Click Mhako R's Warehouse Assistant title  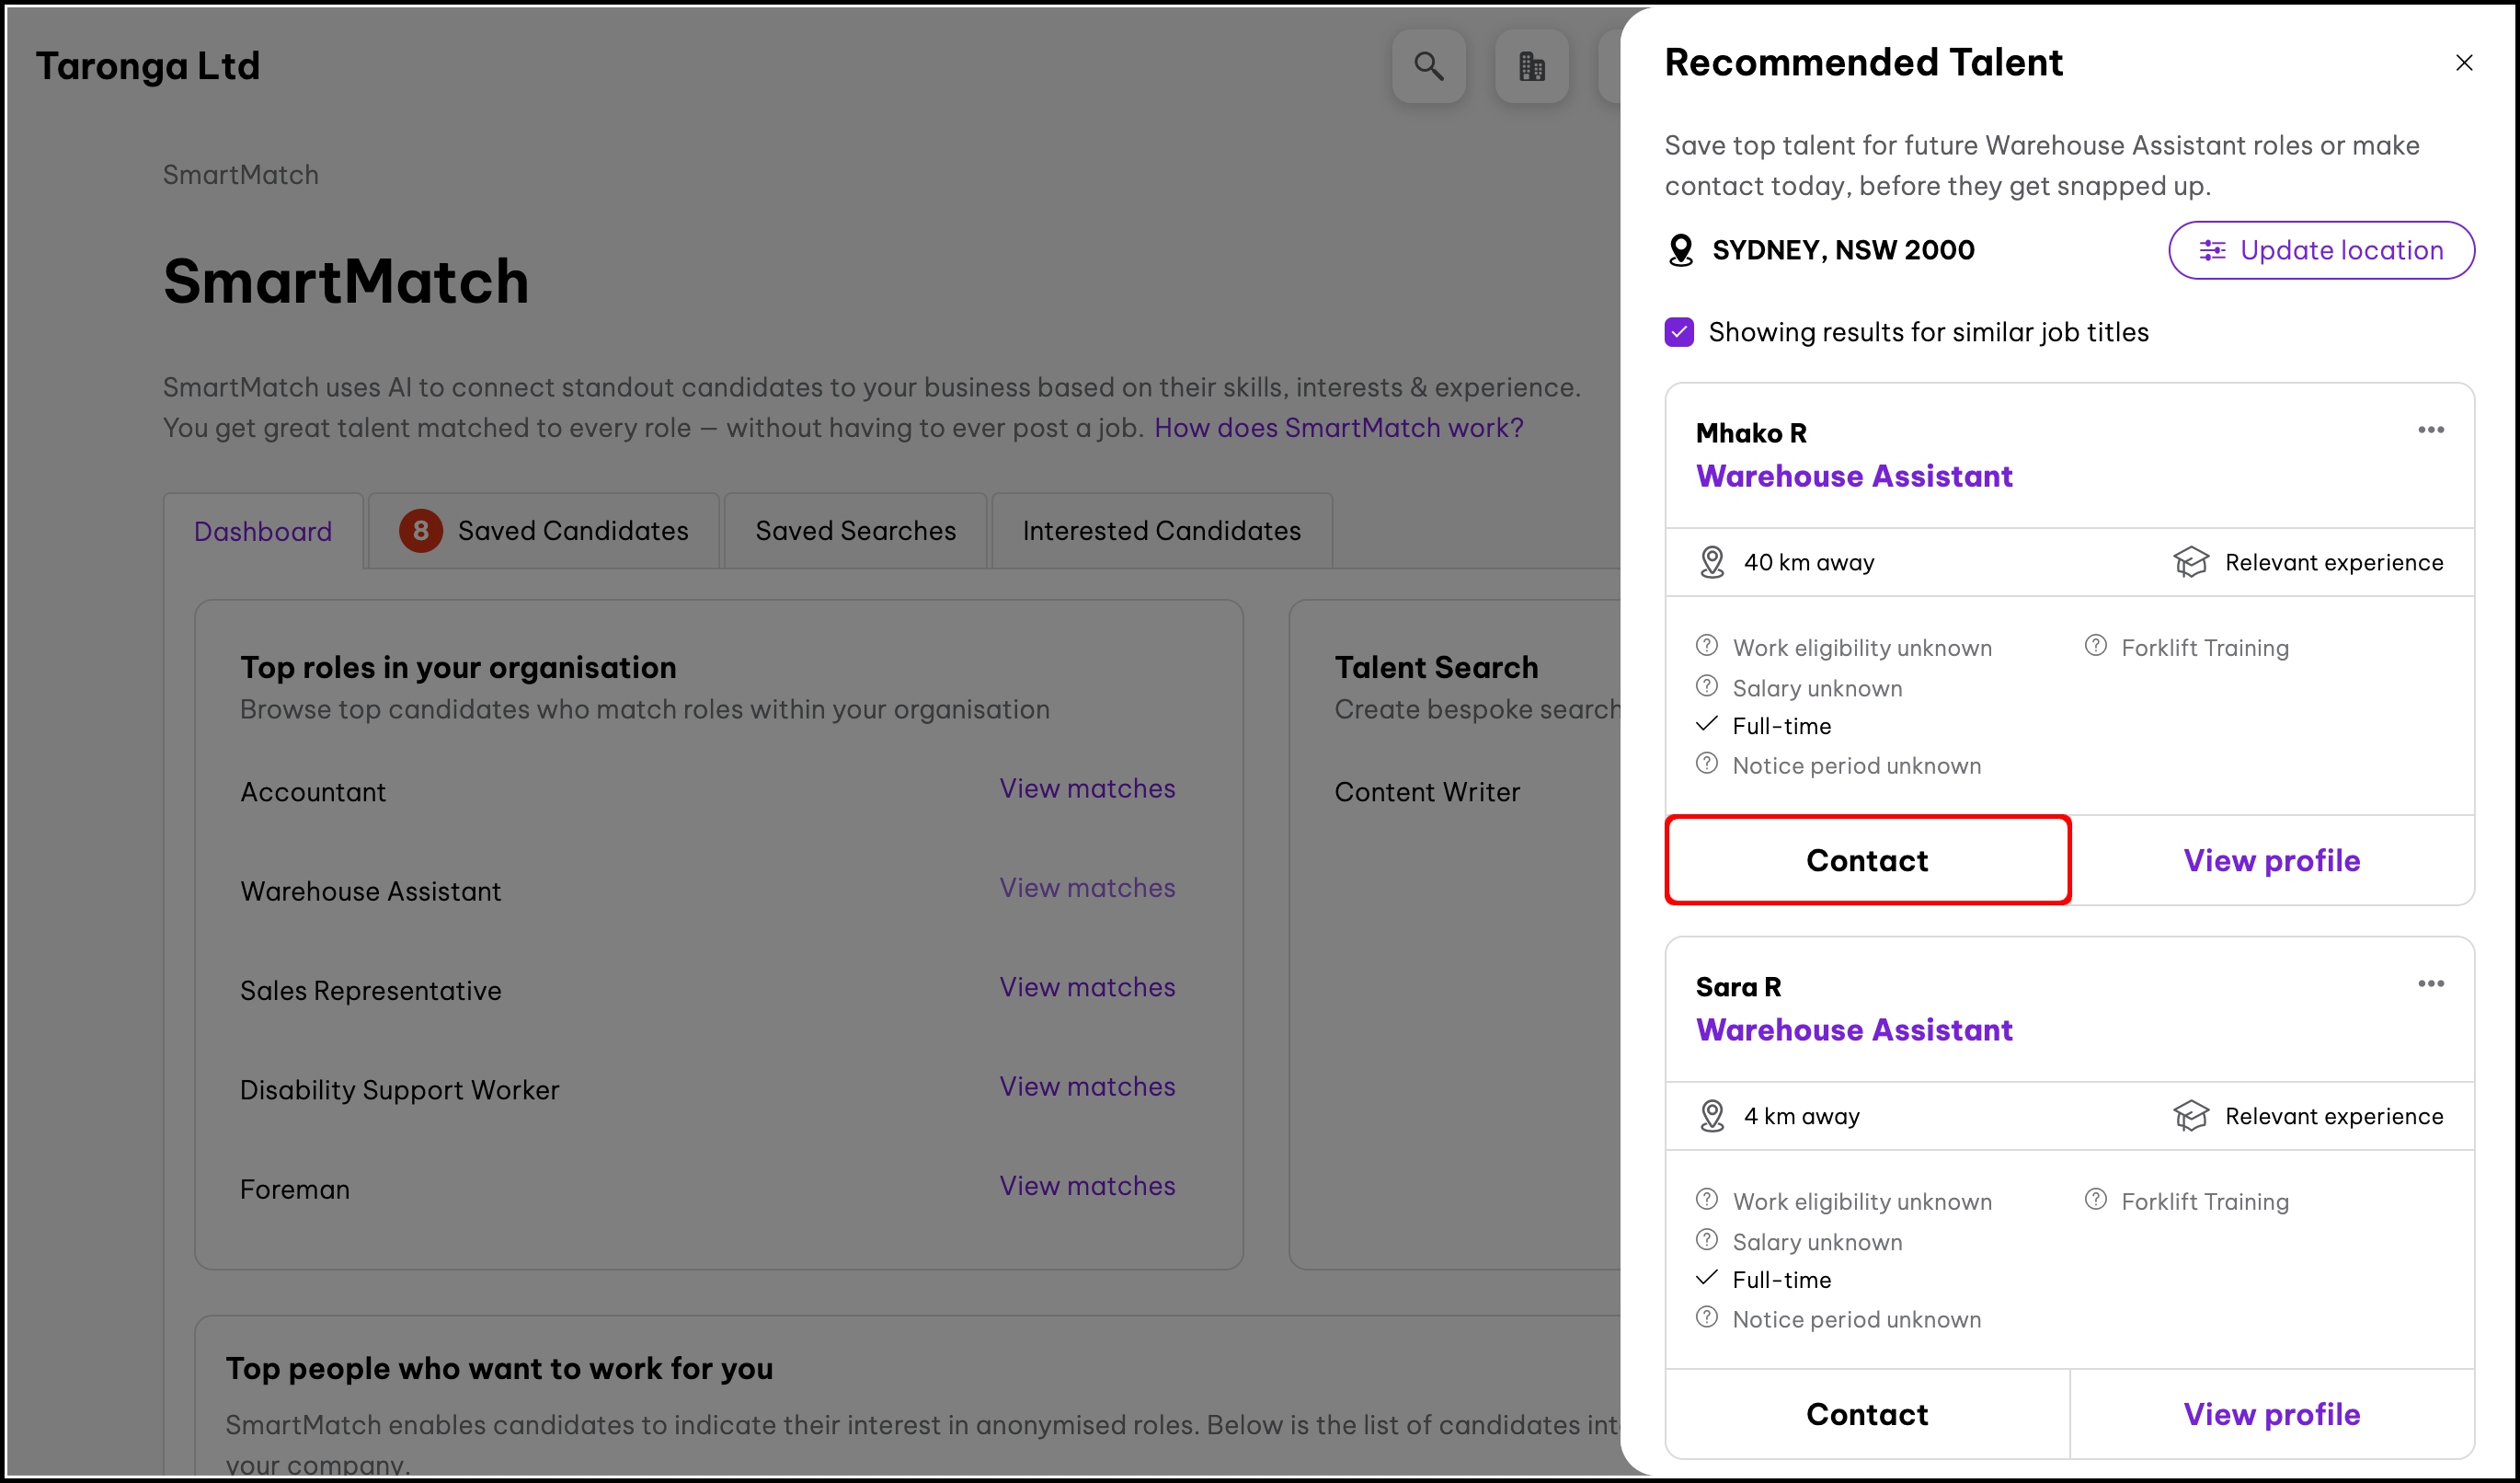pyautogui.click(x=1854, y=476)
